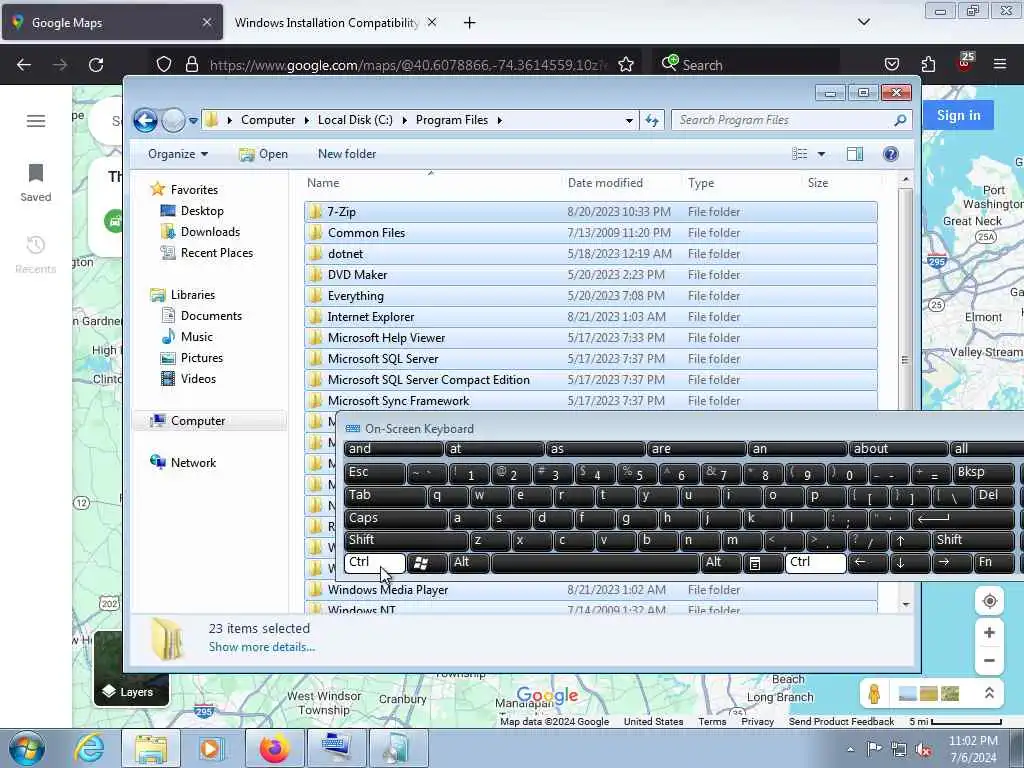The image size is (1024, 768).
Task: Bookmark the page with the star icon
Action: [x=626, y=64]
